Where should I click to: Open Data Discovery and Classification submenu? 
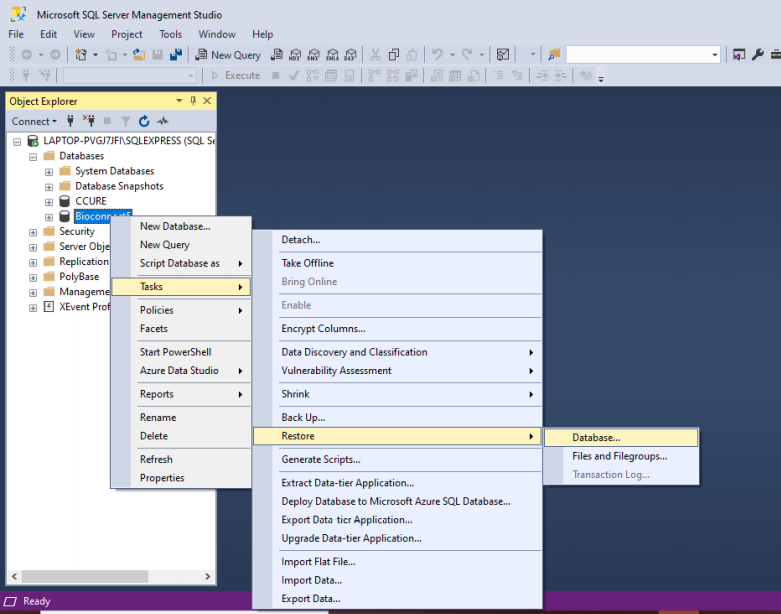[x=397, y=352]
